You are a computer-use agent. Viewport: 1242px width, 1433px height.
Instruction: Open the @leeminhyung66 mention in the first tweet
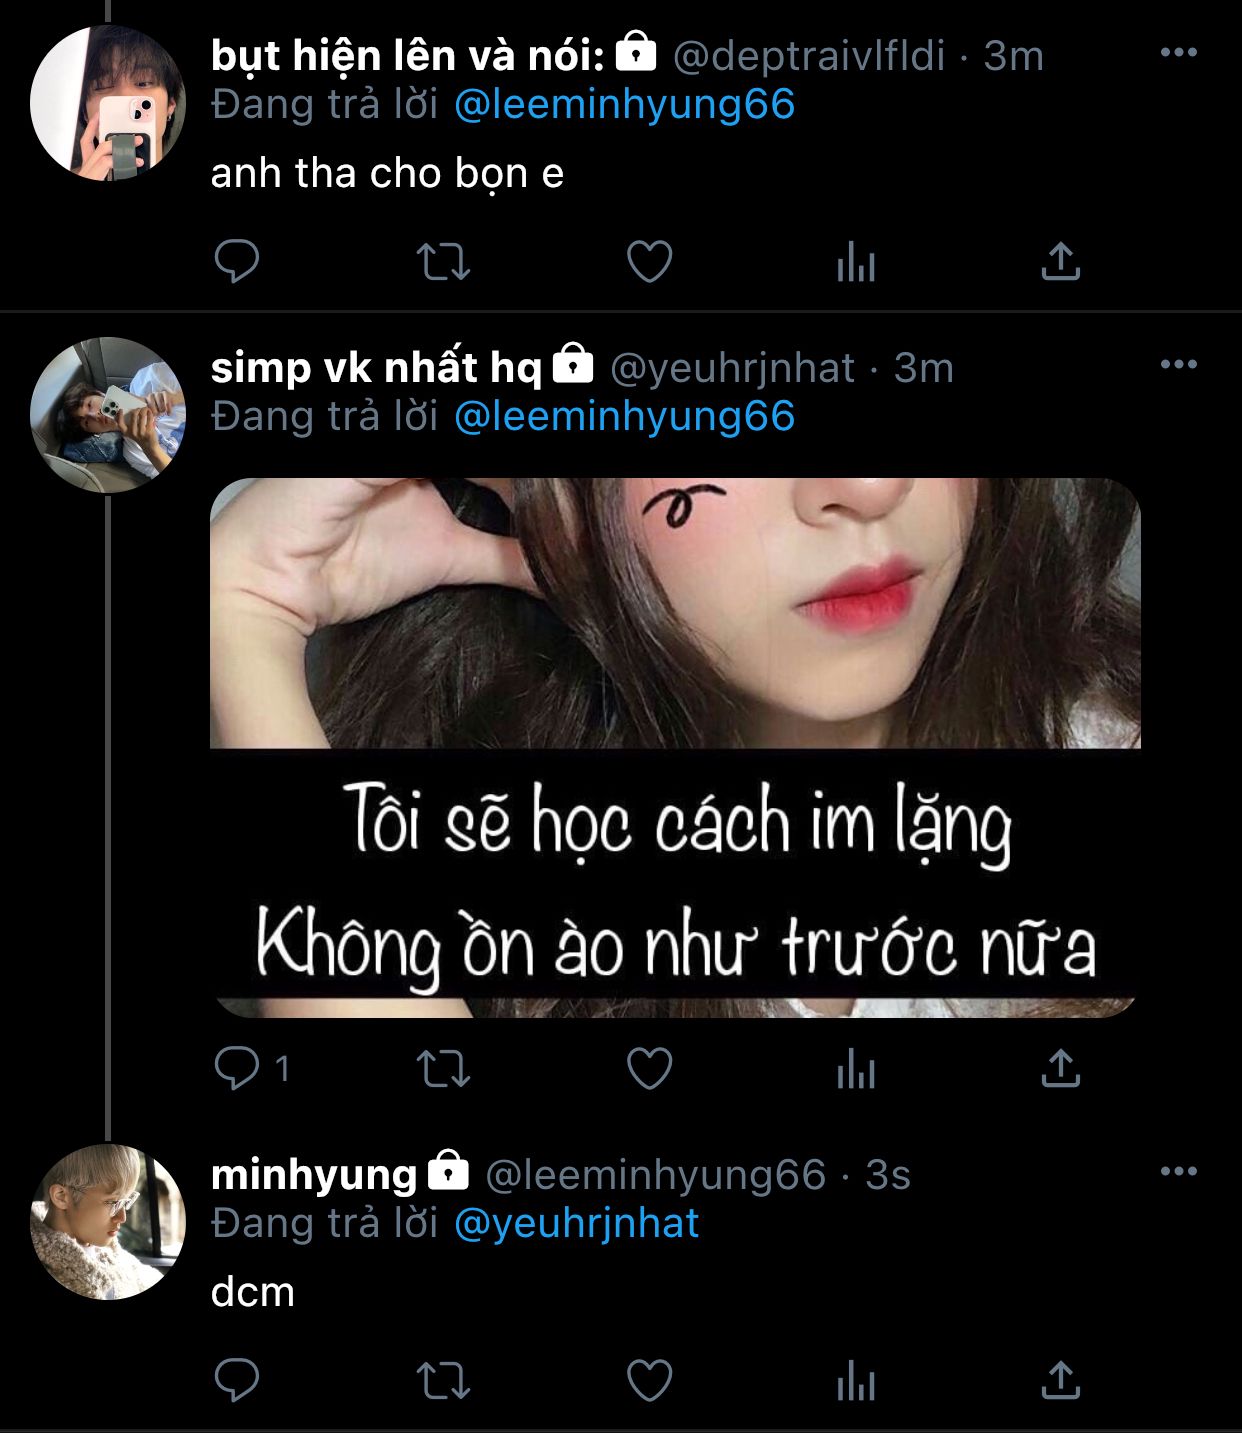624,105
